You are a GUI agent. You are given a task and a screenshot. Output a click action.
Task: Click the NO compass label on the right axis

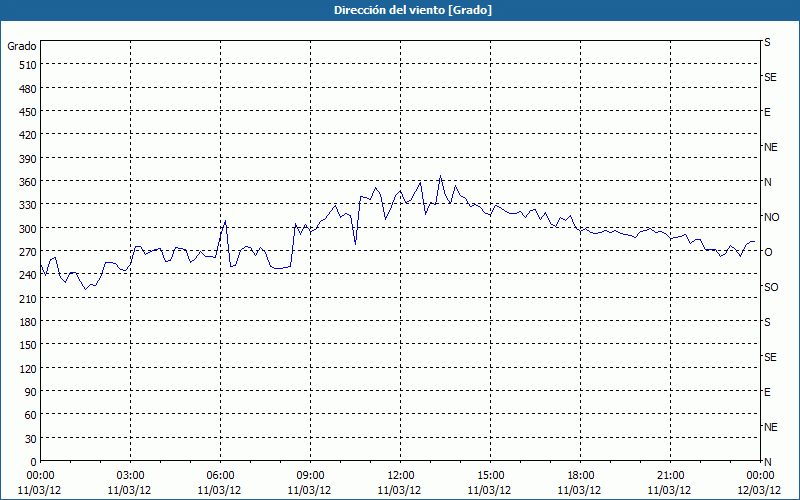pos(771,217)
